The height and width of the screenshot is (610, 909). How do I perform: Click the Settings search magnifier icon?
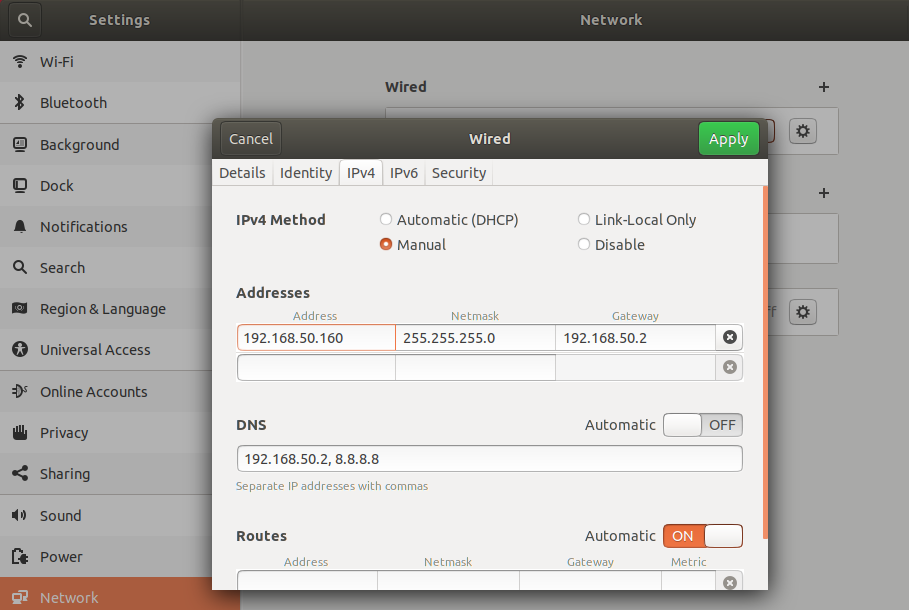tap(24, 20)
